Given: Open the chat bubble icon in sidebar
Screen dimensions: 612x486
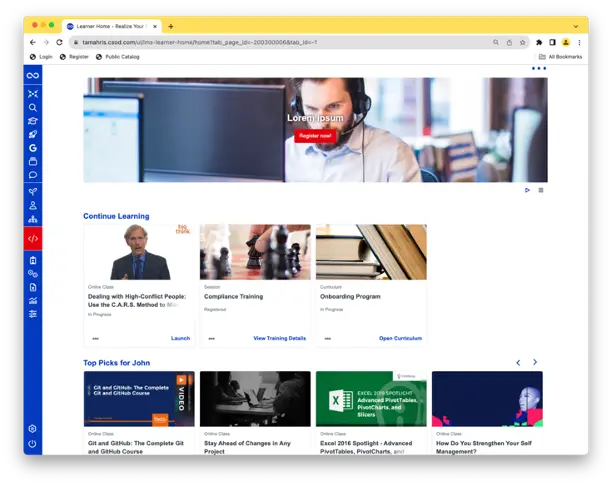Looking at the screenshot, I should [33, 175].
